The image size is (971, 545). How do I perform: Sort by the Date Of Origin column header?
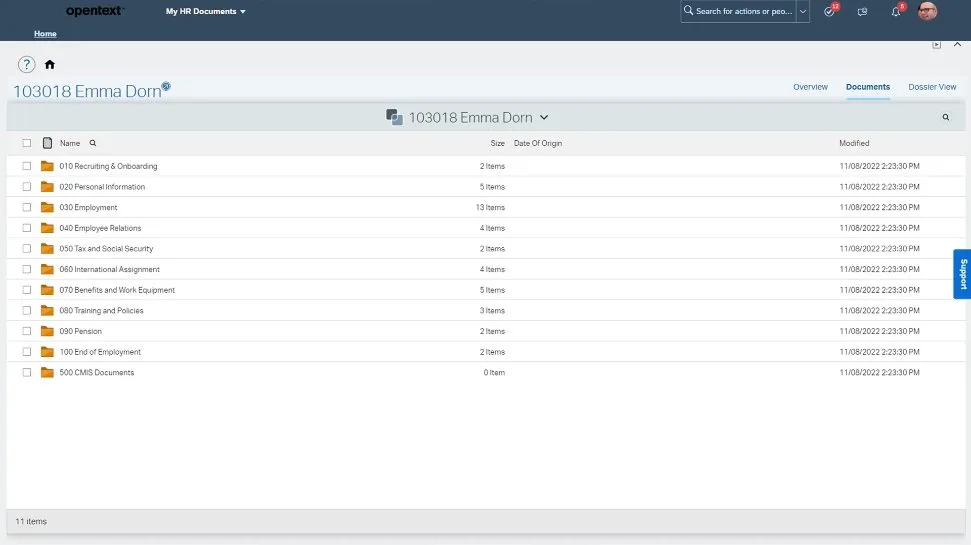point(538,143)
